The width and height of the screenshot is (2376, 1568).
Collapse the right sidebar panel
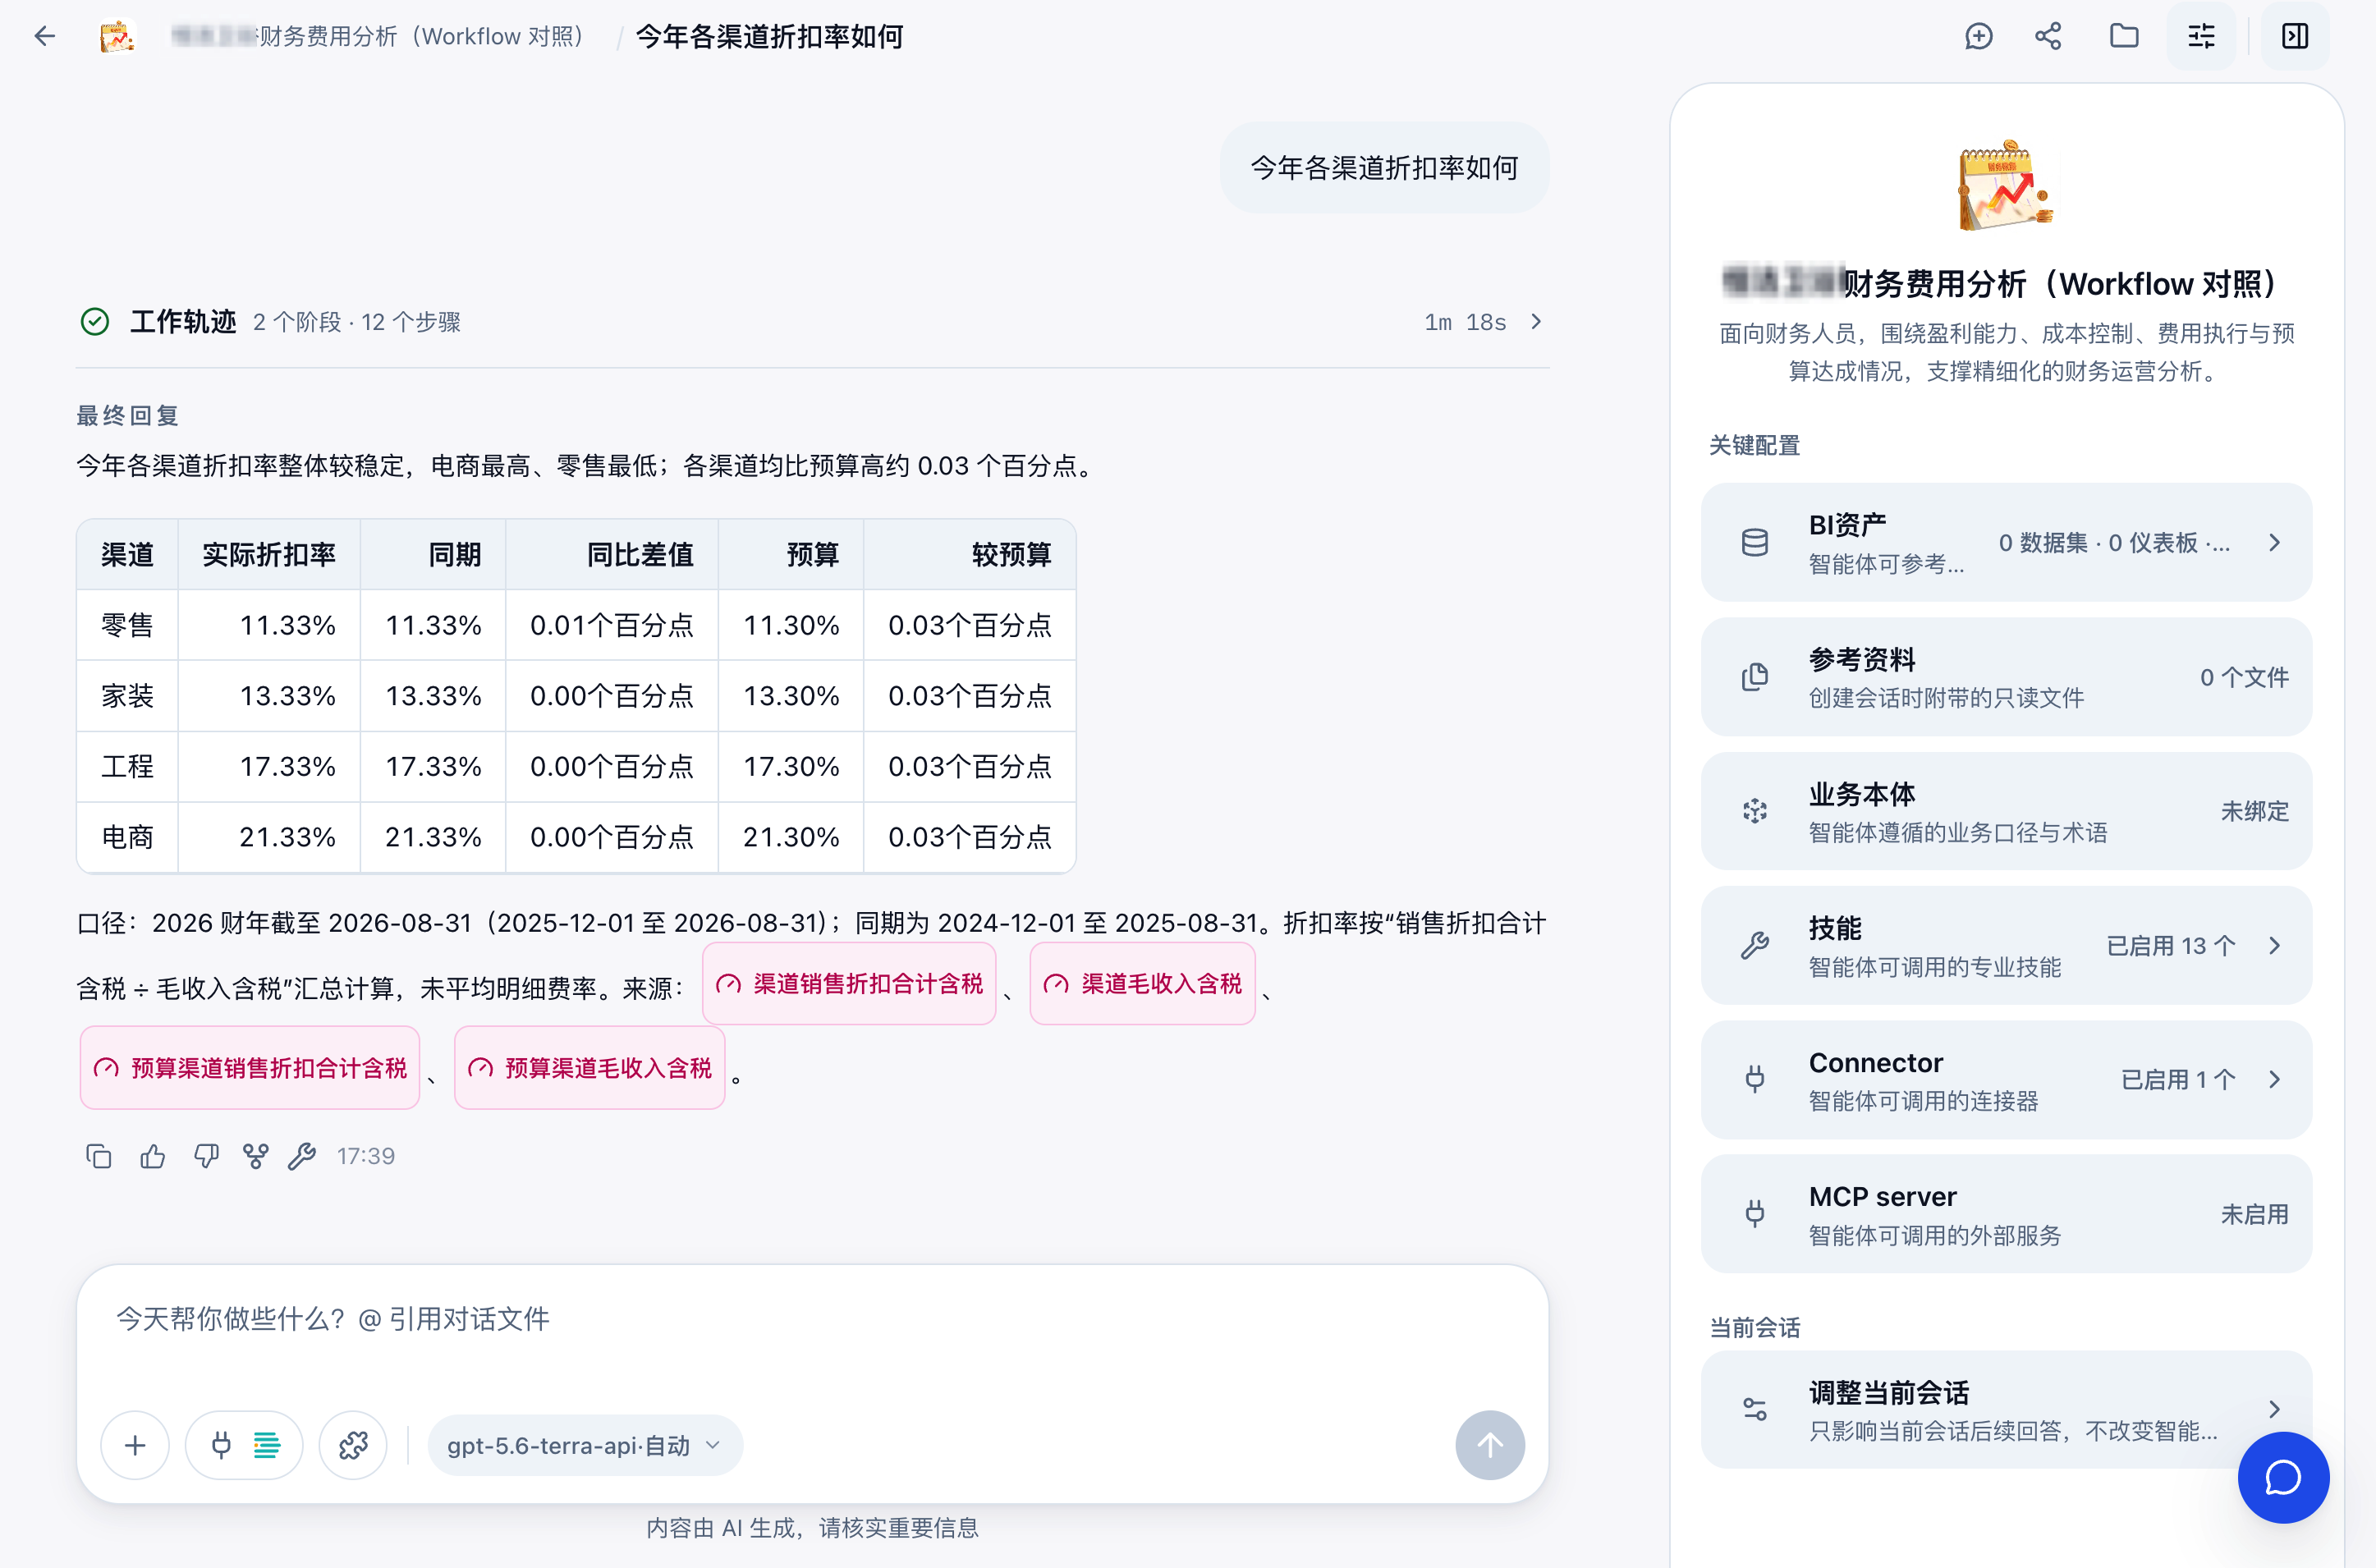[2295, 37]
